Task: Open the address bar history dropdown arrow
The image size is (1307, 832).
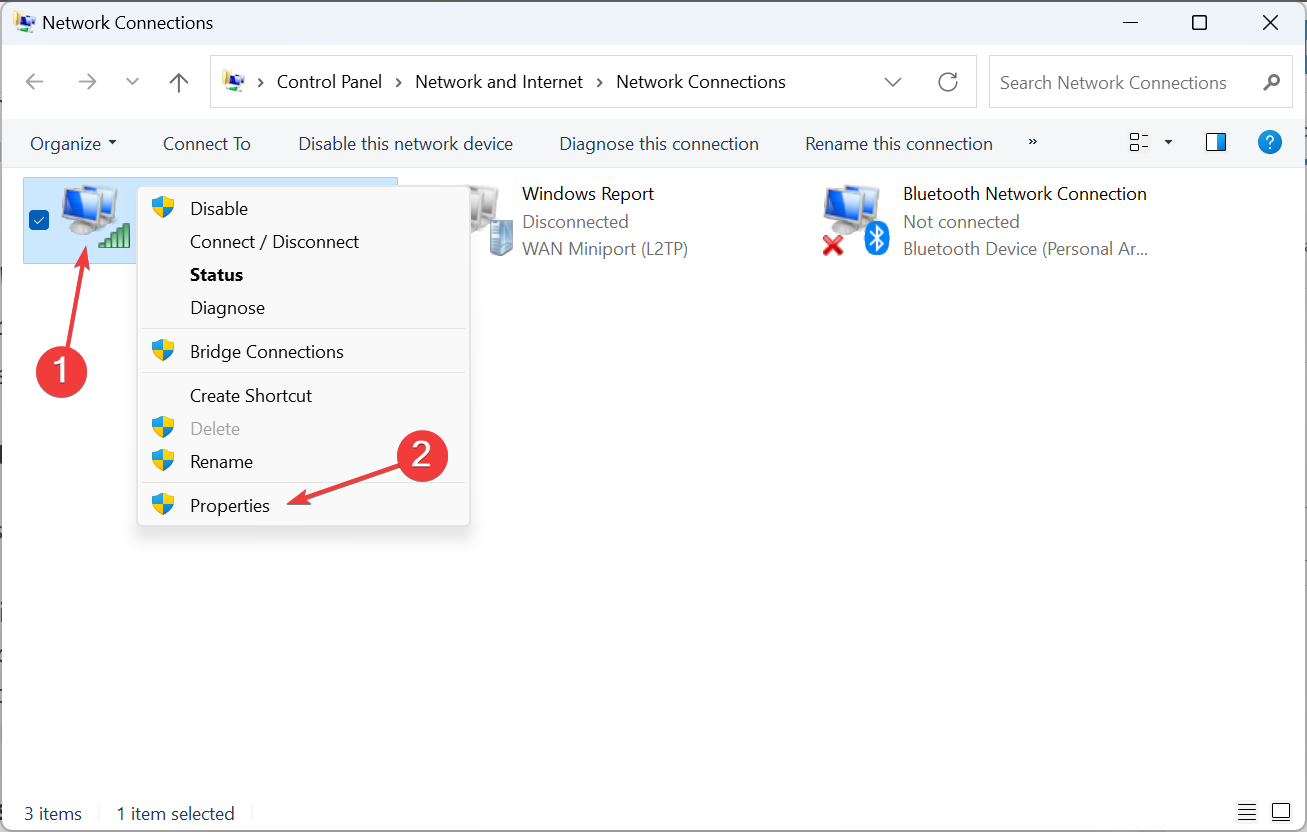Action: click(x=893, y=82)
